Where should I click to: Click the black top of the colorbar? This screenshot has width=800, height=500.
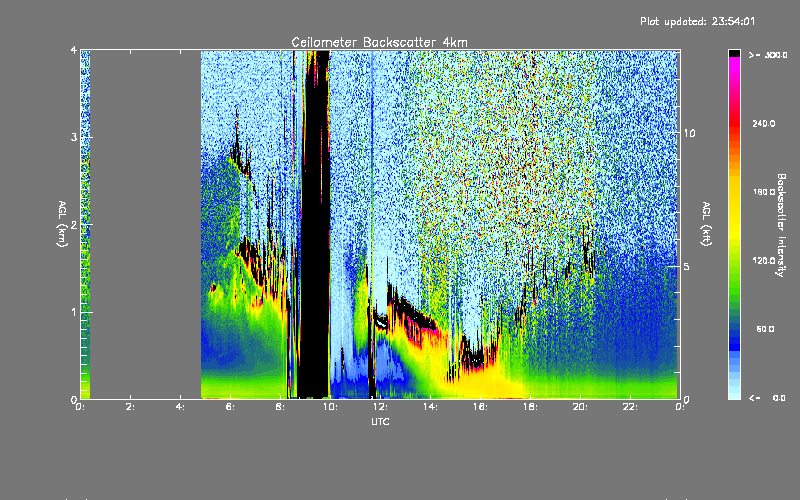734,53
